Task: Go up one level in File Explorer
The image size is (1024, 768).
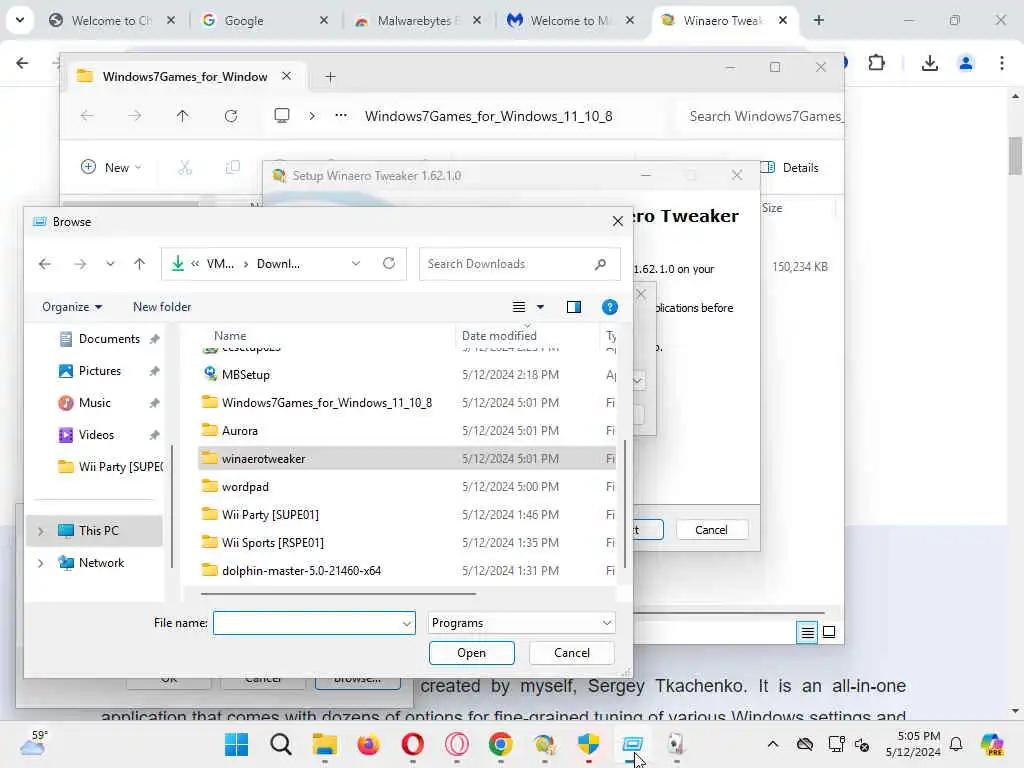Action: pyautogui.click(x=182, y=116)
